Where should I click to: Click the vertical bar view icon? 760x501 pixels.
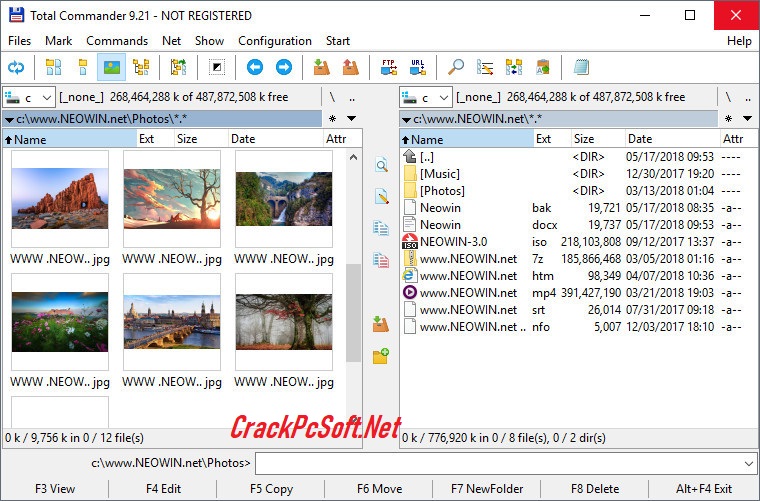[381, 165]
